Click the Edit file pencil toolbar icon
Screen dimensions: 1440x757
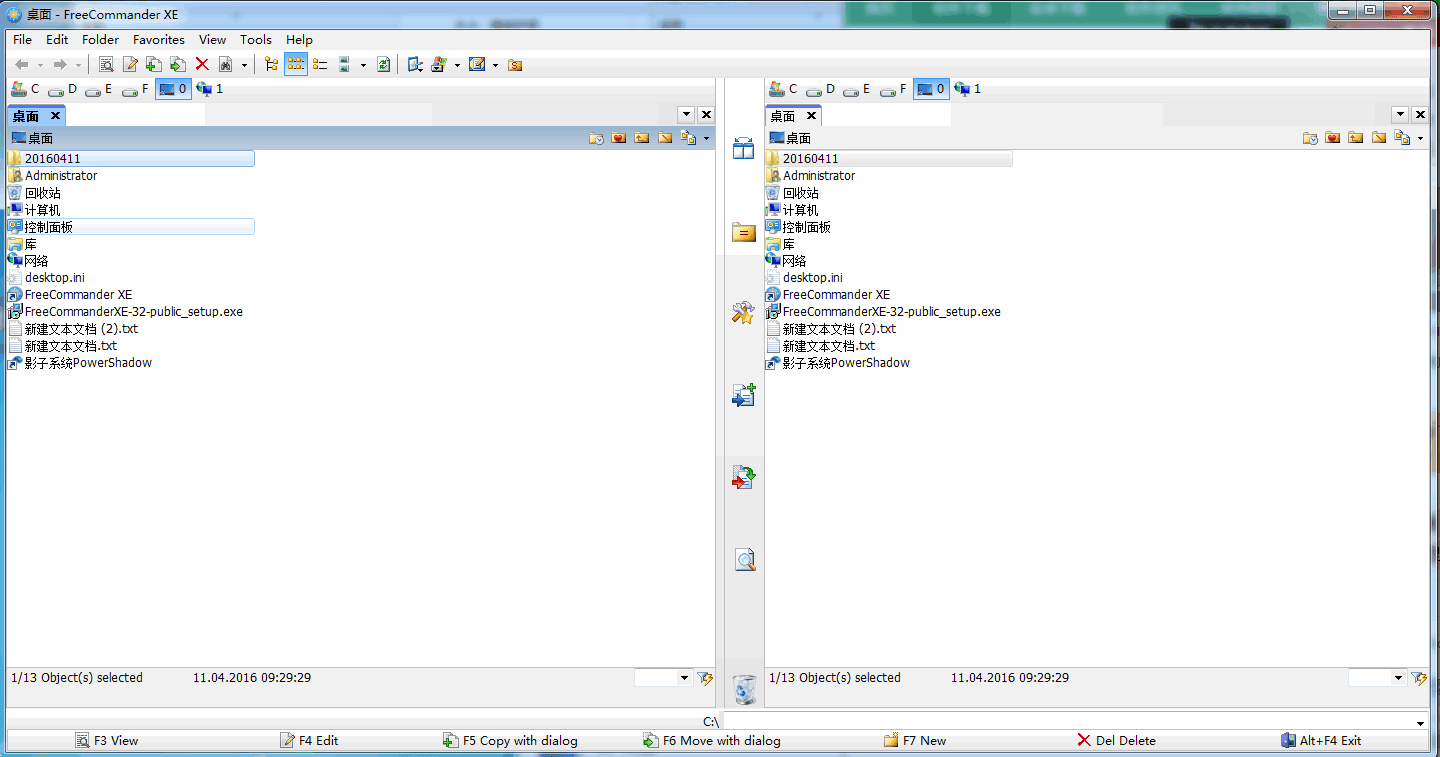(130, 65)
